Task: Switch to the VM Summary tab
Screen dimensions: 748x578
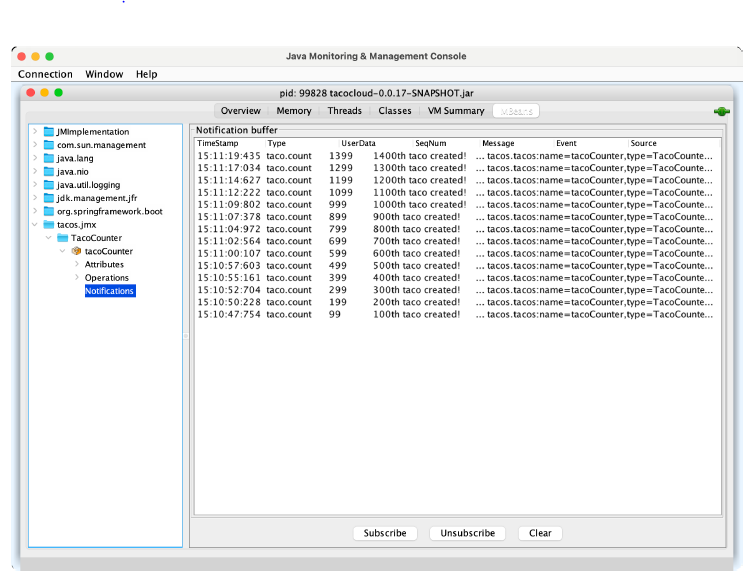Action: [x=456, y=111]
